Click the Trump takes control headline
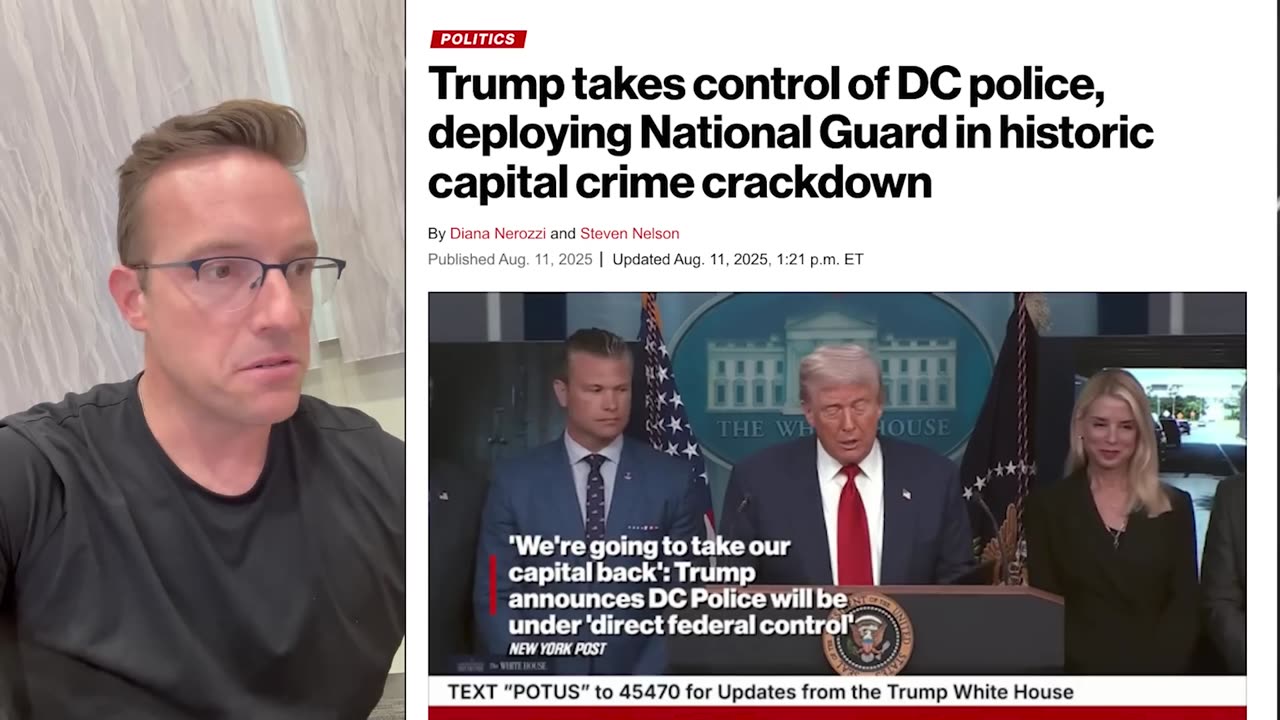Image resolution: width=1280 pixels, height=720 pixels. pos(790,131)
